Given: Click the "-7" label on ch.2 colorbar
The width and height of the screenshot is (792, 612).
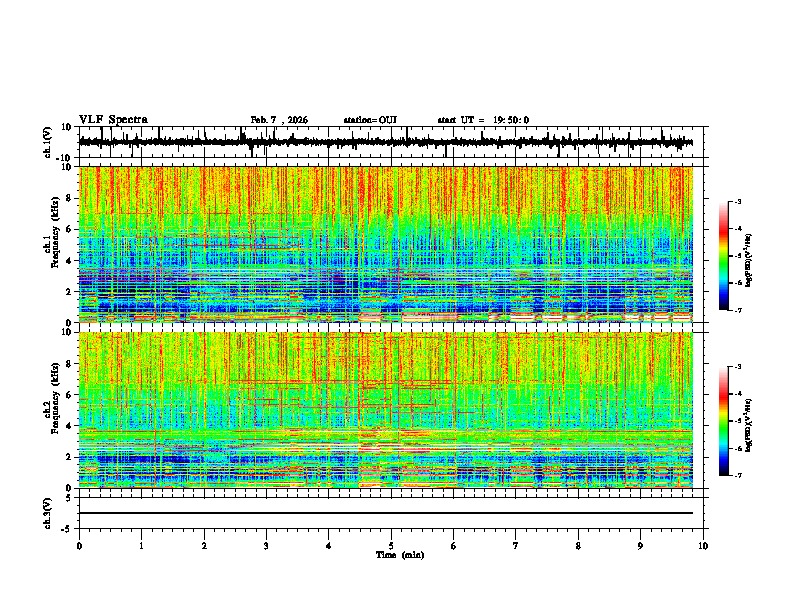Looking at the screenshot, I should [x=738, y=475].
